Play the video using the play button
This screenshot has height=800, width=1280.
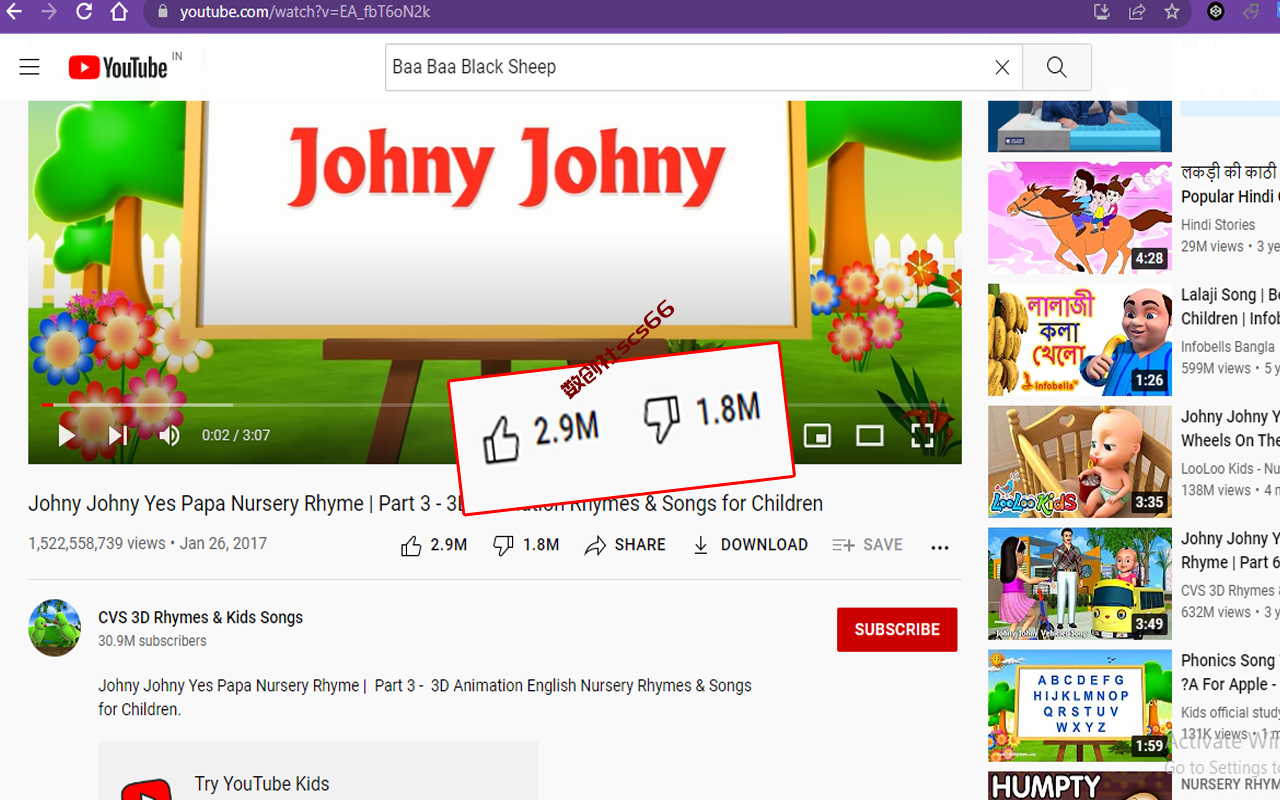[66, 435]
